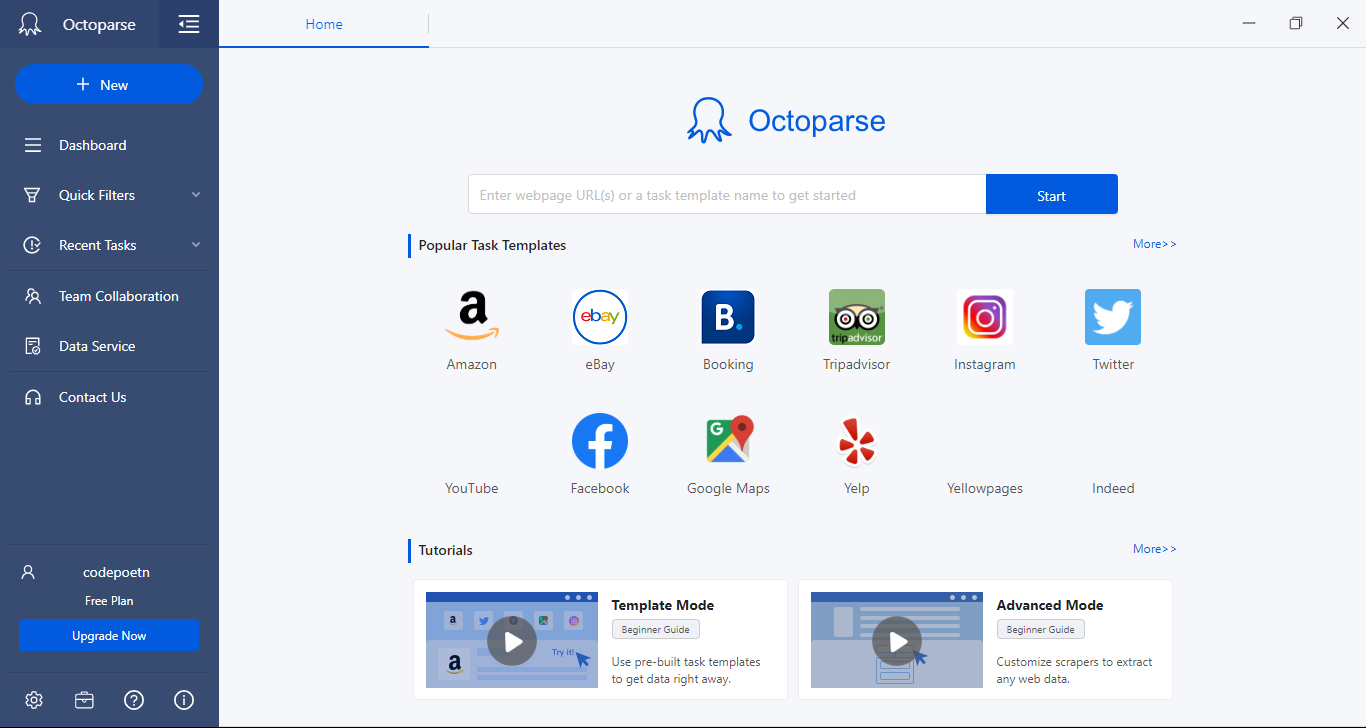
Task: Click the codepoetn username
Action: [x=116, y=572]
